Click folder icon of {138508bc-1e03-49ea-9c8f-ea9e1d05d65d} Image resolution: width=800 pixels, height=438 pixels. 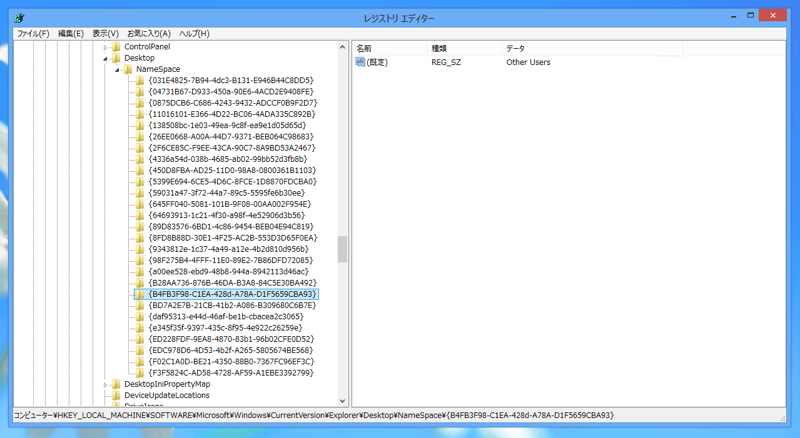[x=140, y=126]
